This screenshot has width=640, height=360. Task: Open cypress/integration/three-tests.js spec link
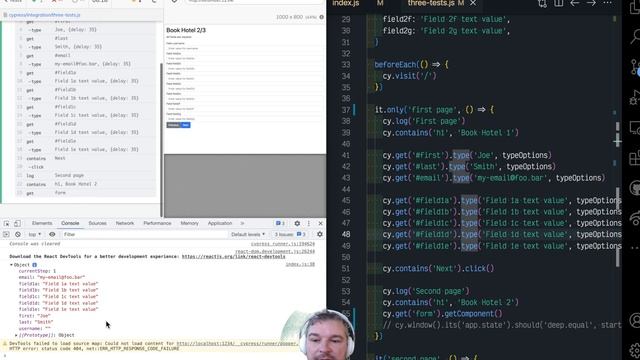[44, 15]
